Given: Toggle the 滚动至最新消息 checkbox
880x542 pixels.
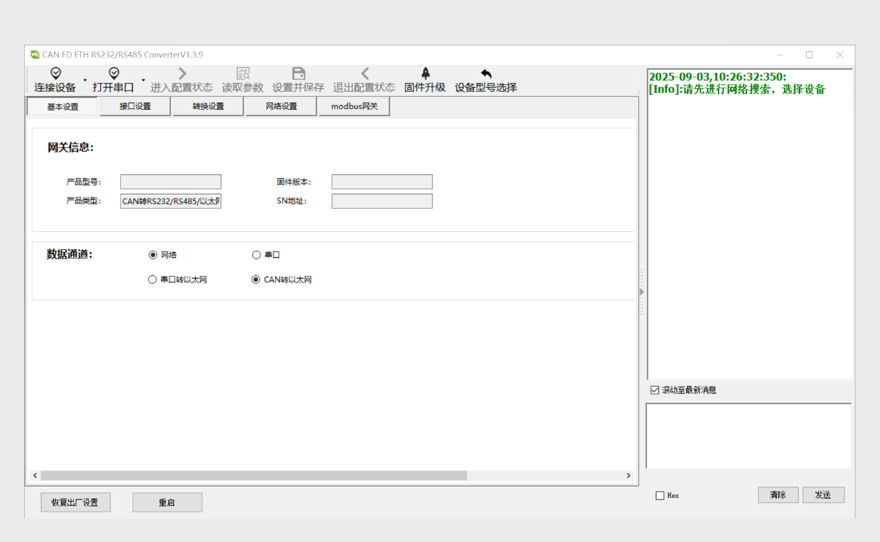Looking at the screenshot, I should click(x=655, y=390).
